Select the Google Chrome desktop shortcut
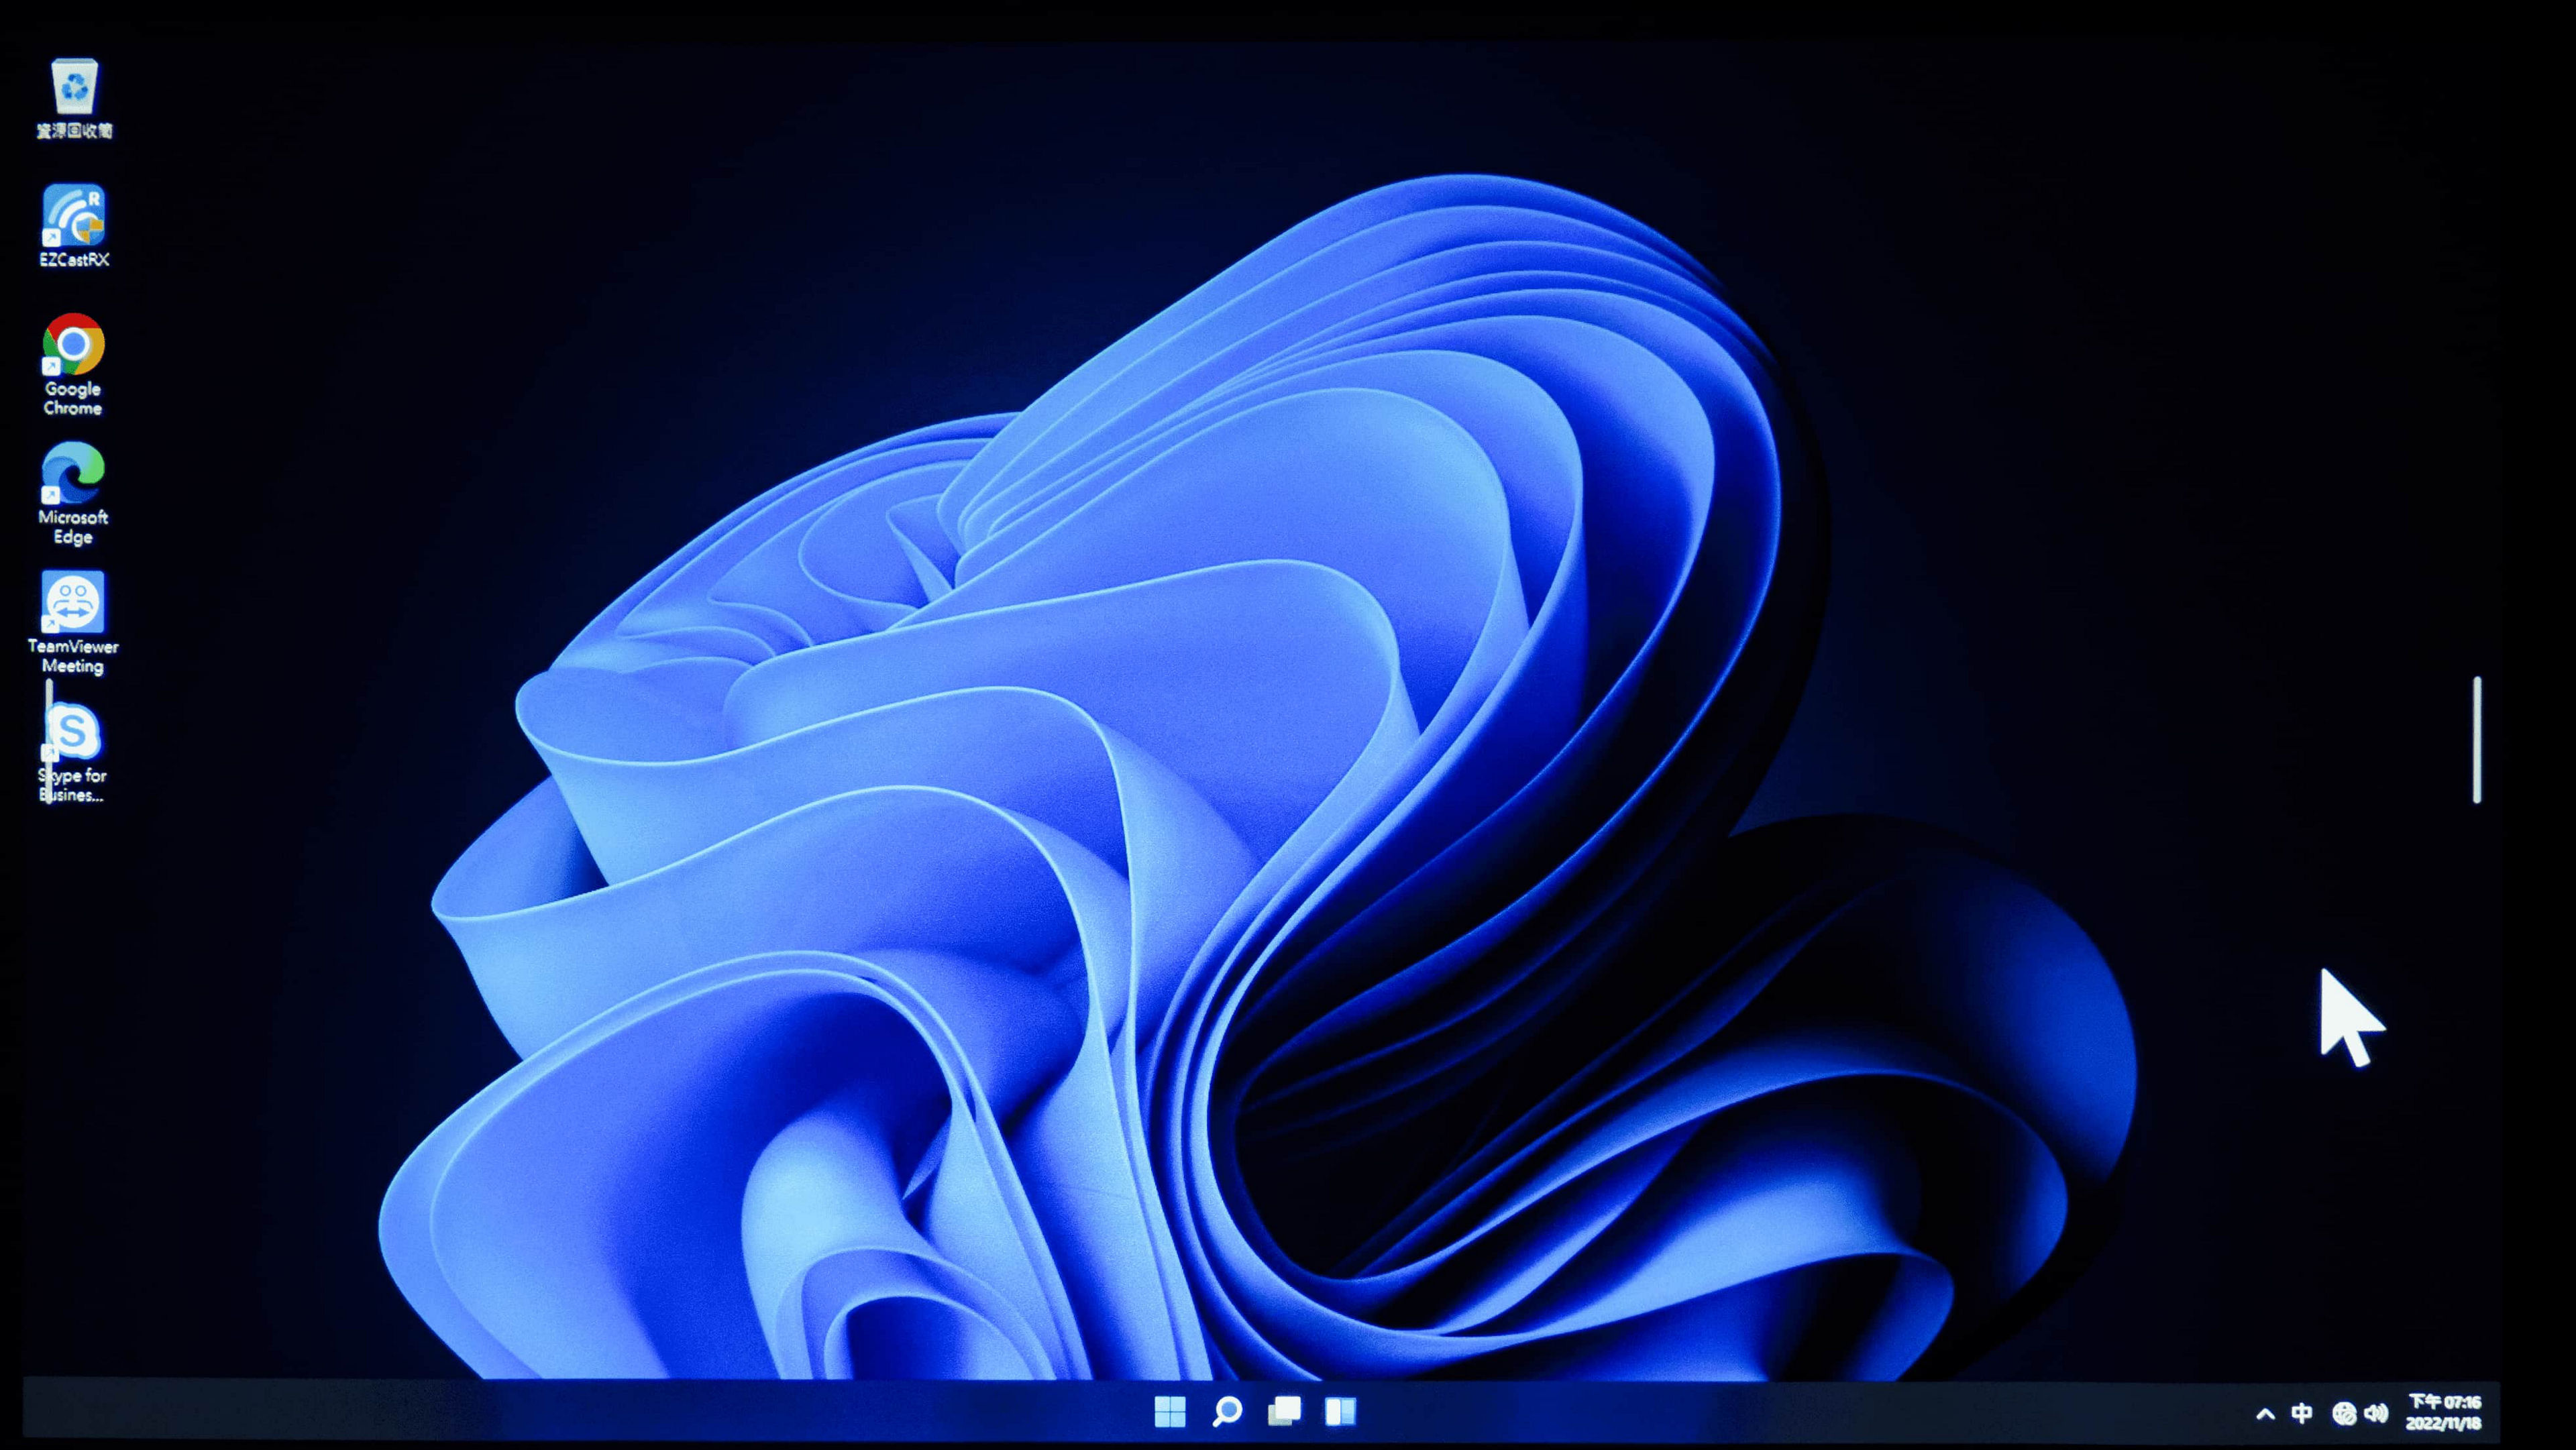 click(x=73, y=364)
